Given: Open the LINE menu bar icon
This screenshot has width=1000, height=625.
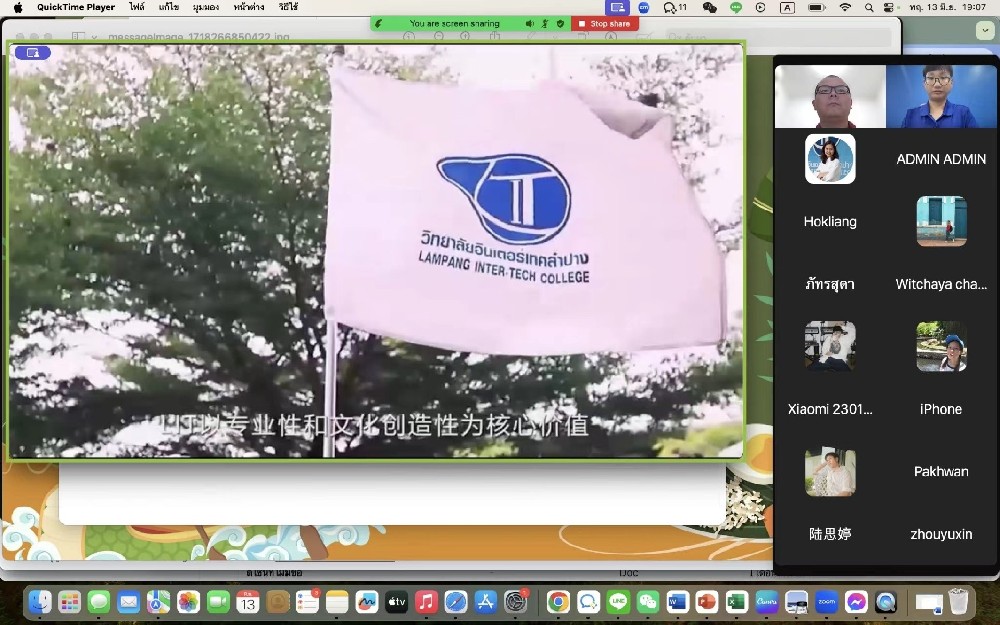Looking at the screenshot, I should [x=736, y=8].
